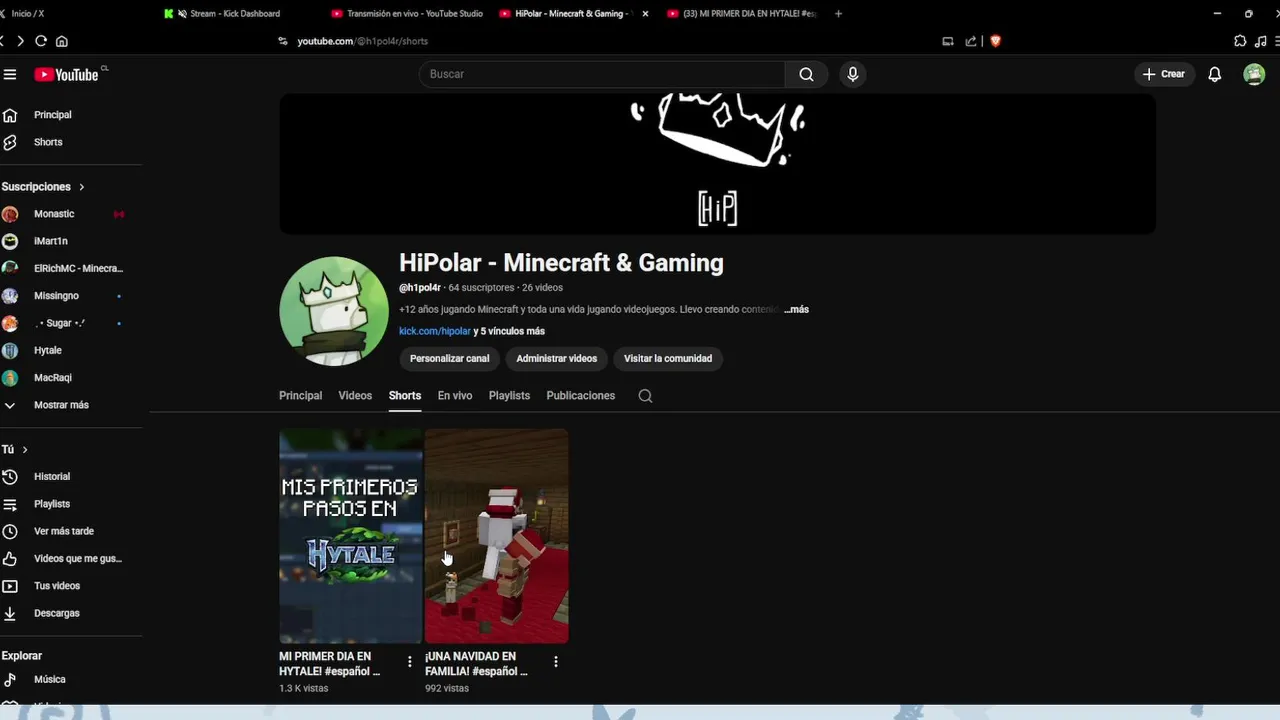Open the browser extensions puzzle icon

[x=1240, y=41]
